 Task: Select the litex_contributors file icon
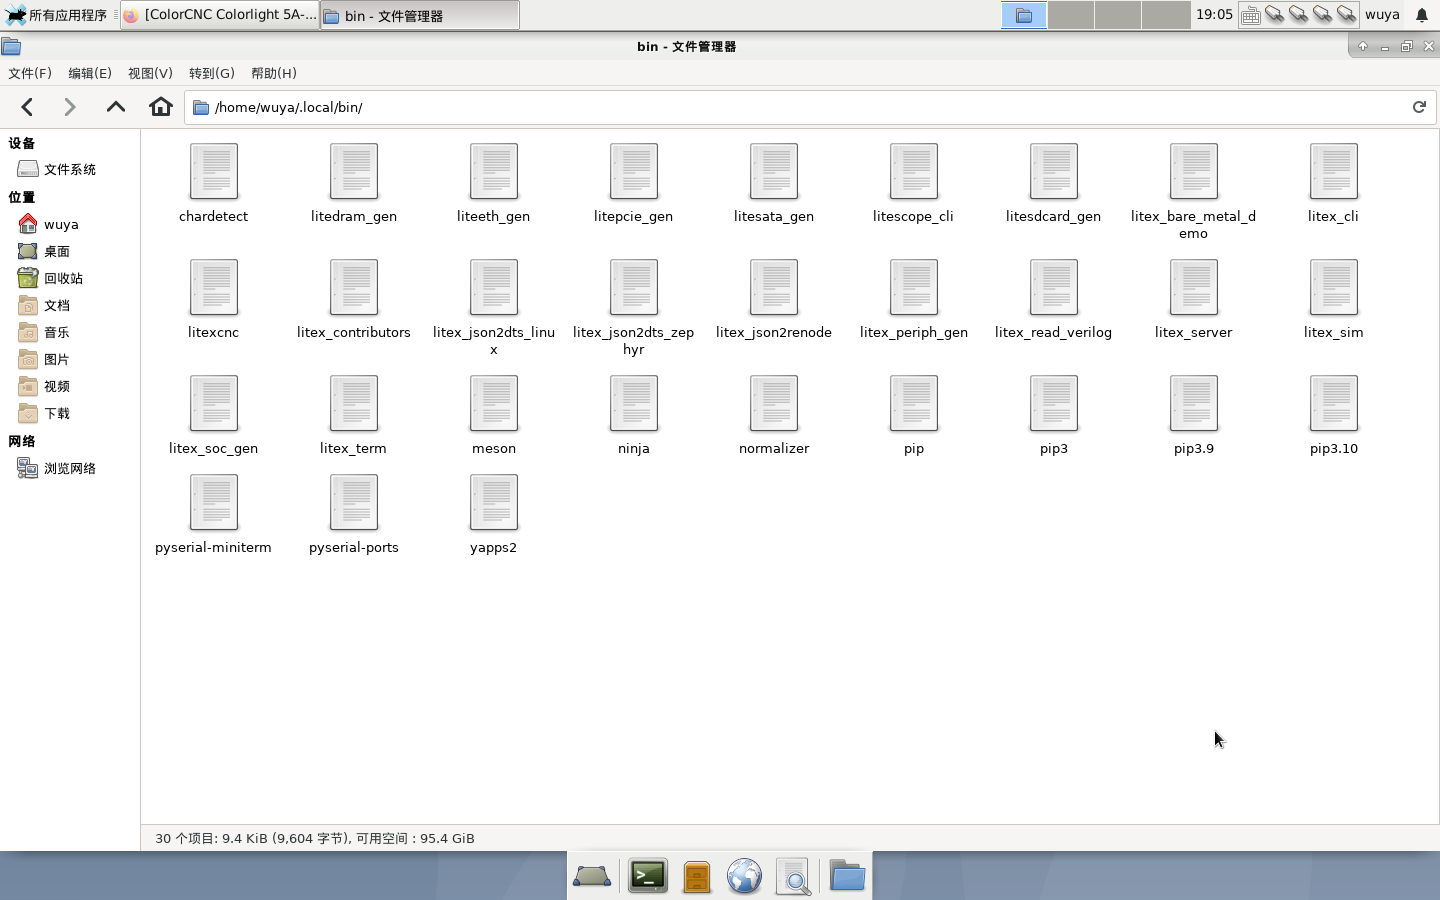click(x=354, y=287)
